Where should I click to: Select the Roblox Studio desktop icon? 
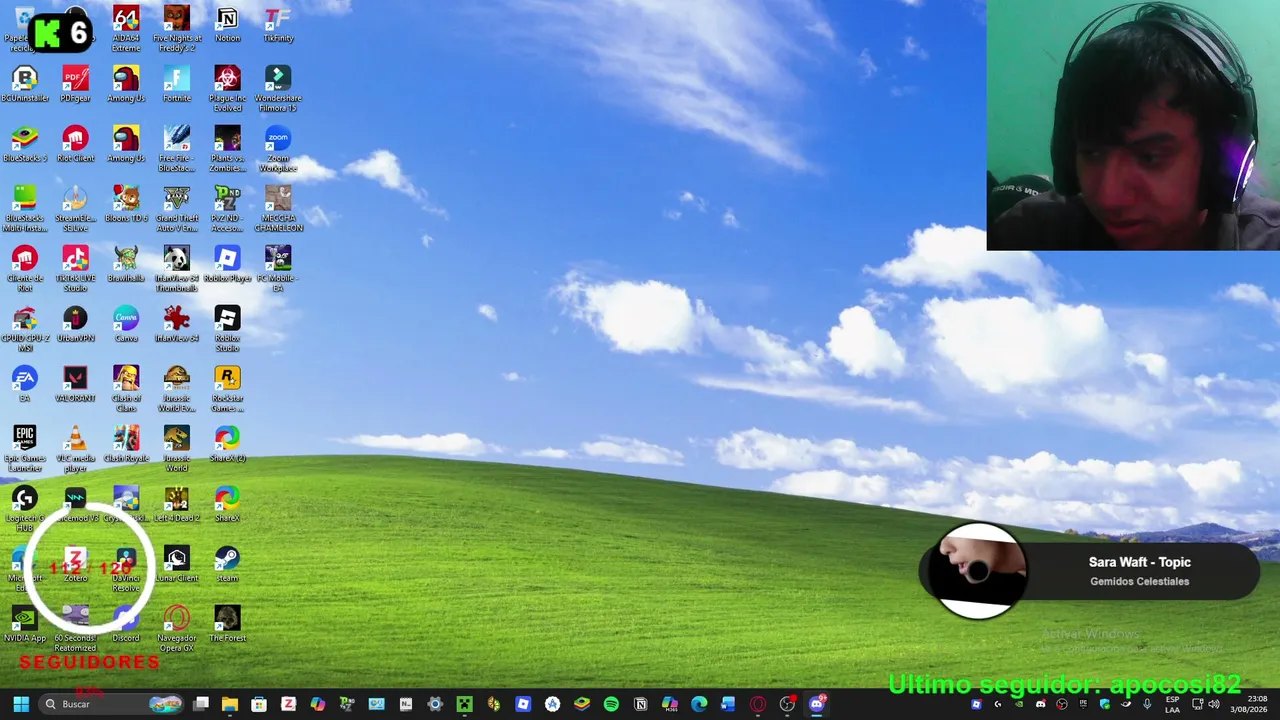click(227, 329)
